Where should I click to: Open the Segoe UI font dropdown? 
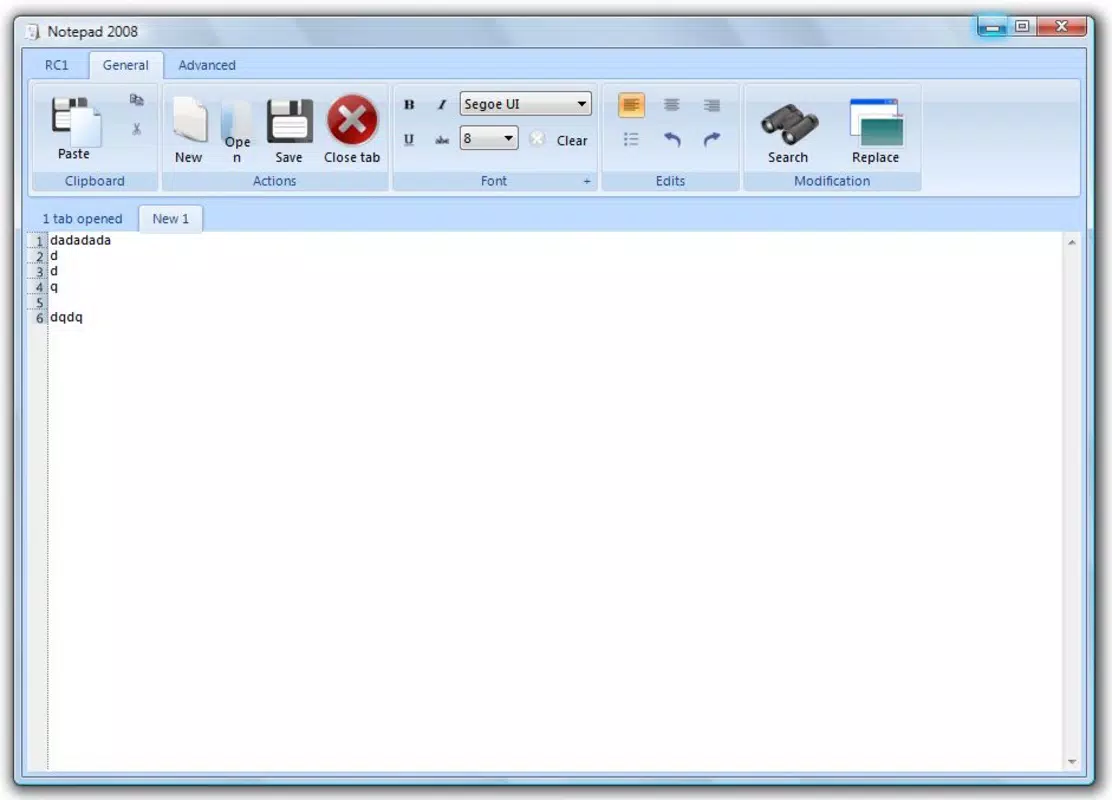pos(526,104)
